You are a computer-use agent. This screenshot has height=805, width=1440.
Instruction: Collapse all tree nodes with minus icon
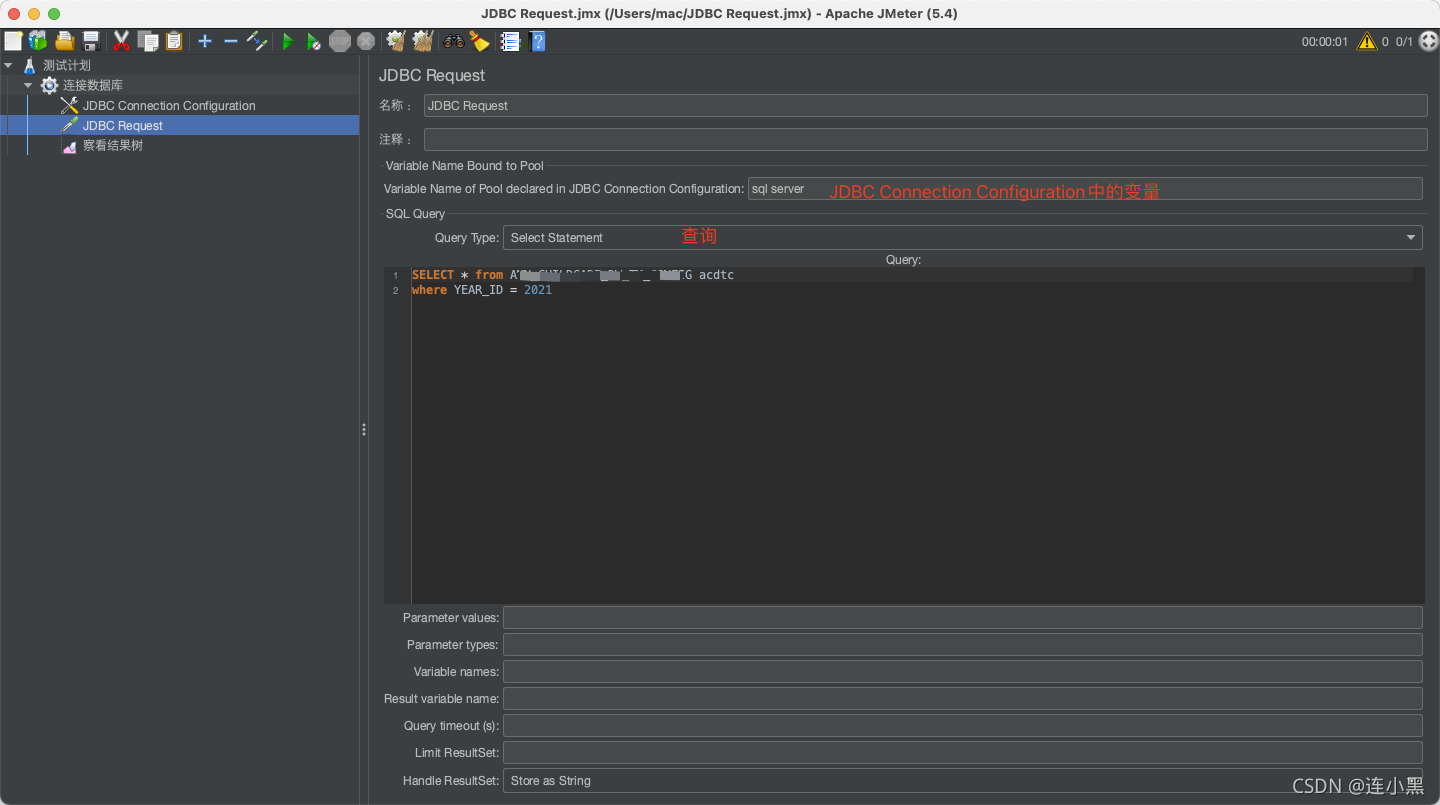click(231, 41)
